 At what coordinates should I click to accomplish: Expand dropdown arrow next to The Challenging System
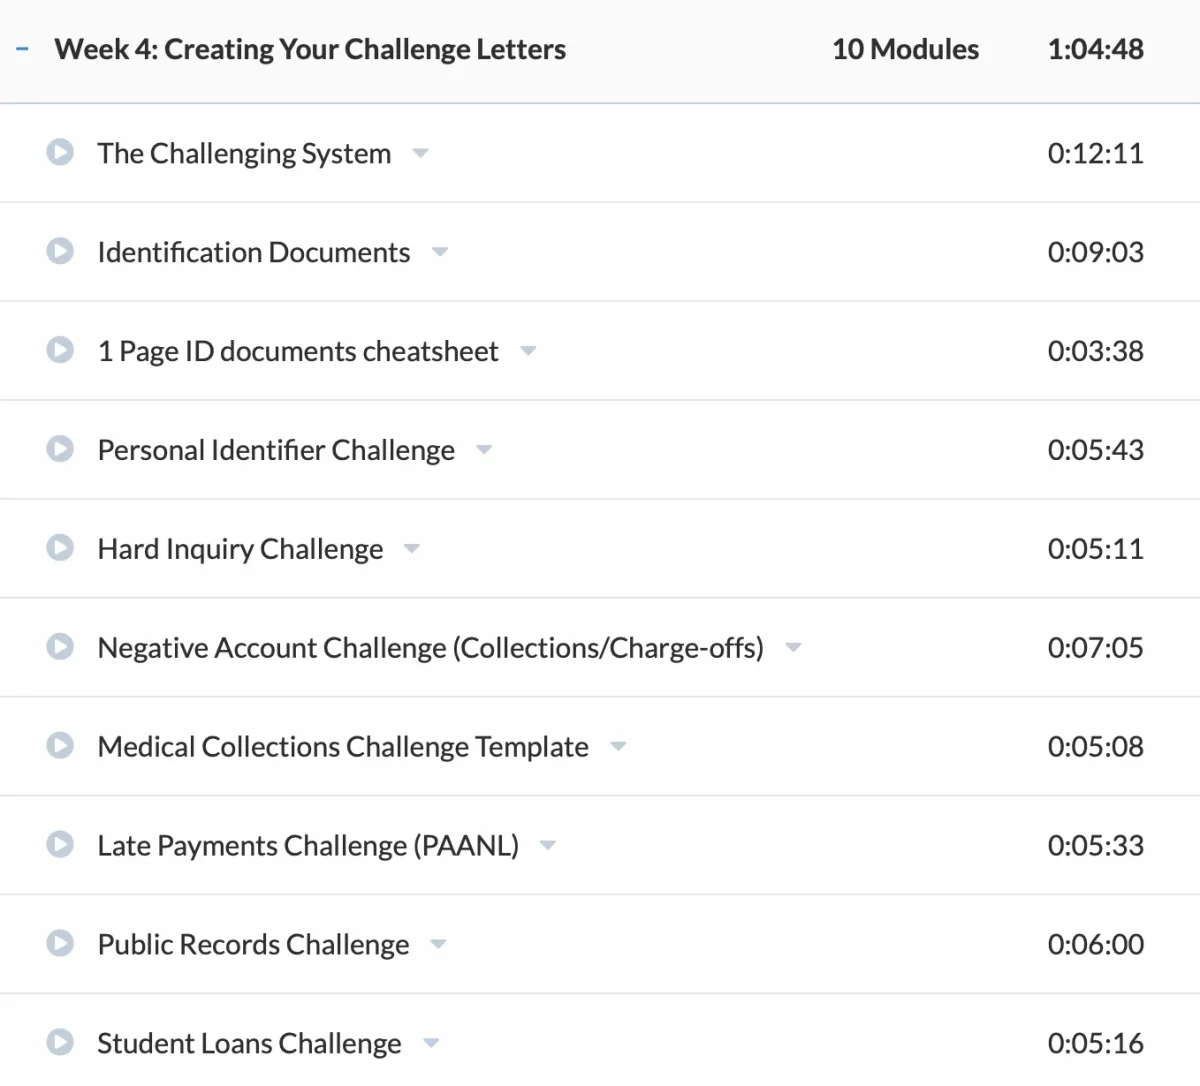(421, 153)
